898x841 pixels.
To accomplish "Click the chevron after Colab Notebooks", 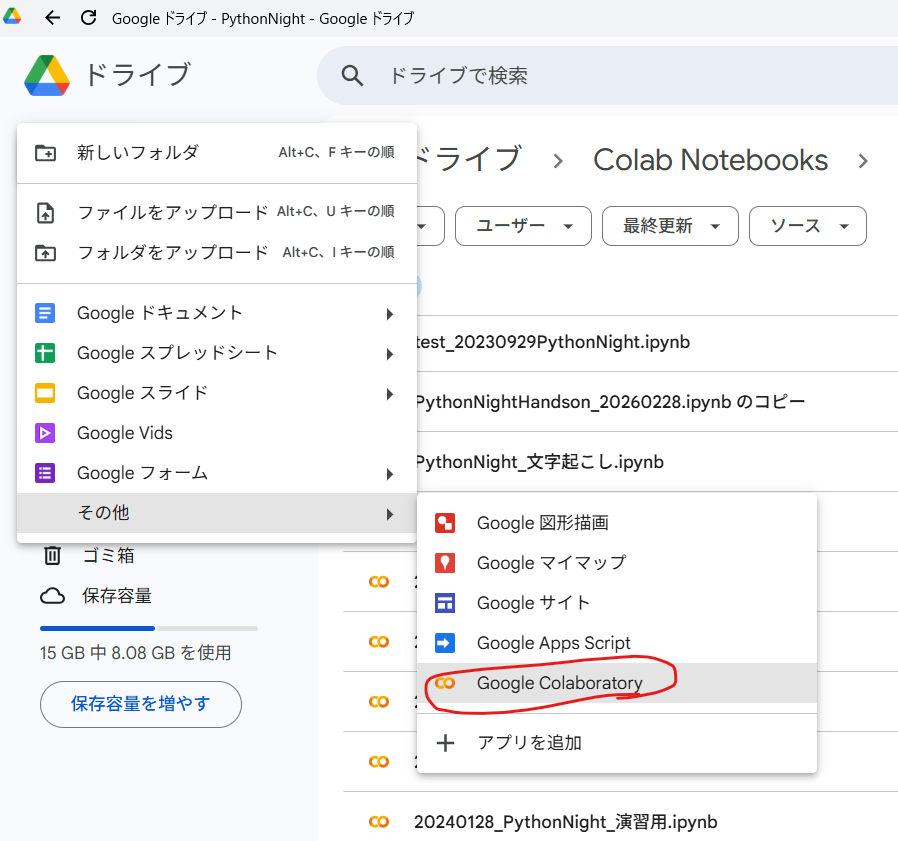I will coord(863,162).
